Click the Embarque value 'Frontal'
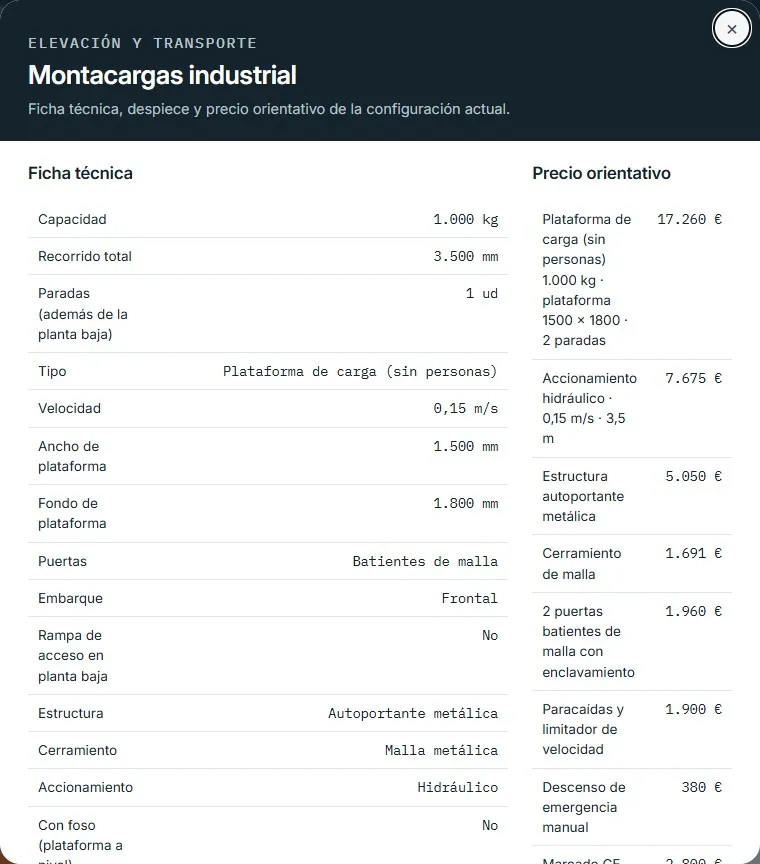The image size is (760, 864). 469,598
